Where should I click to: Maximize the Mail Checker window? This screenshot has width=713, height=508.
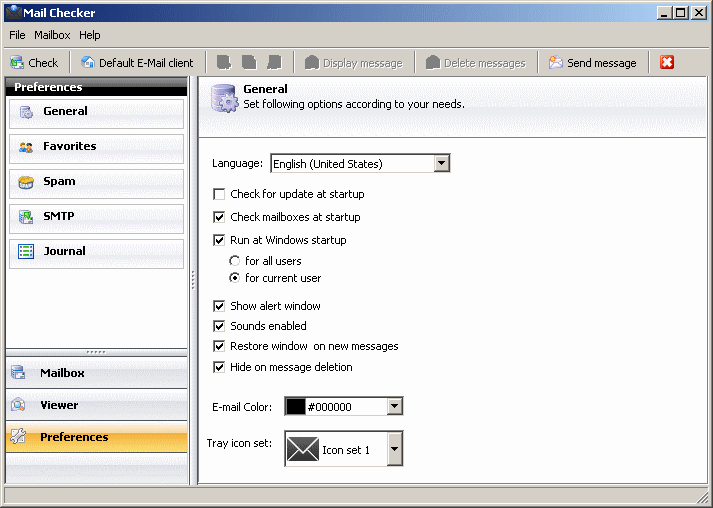click(x=681, y=13)
